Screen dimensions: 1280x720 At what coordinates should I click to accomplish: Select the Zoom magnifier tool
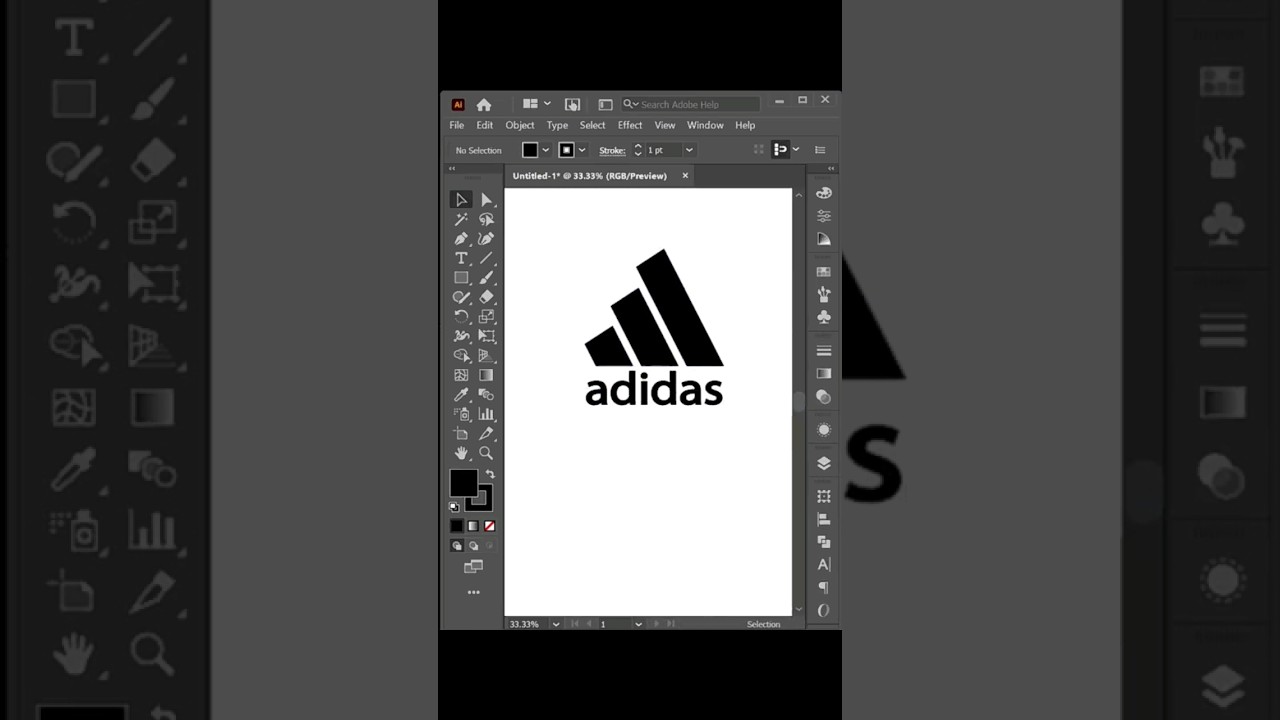coord(486,453)
